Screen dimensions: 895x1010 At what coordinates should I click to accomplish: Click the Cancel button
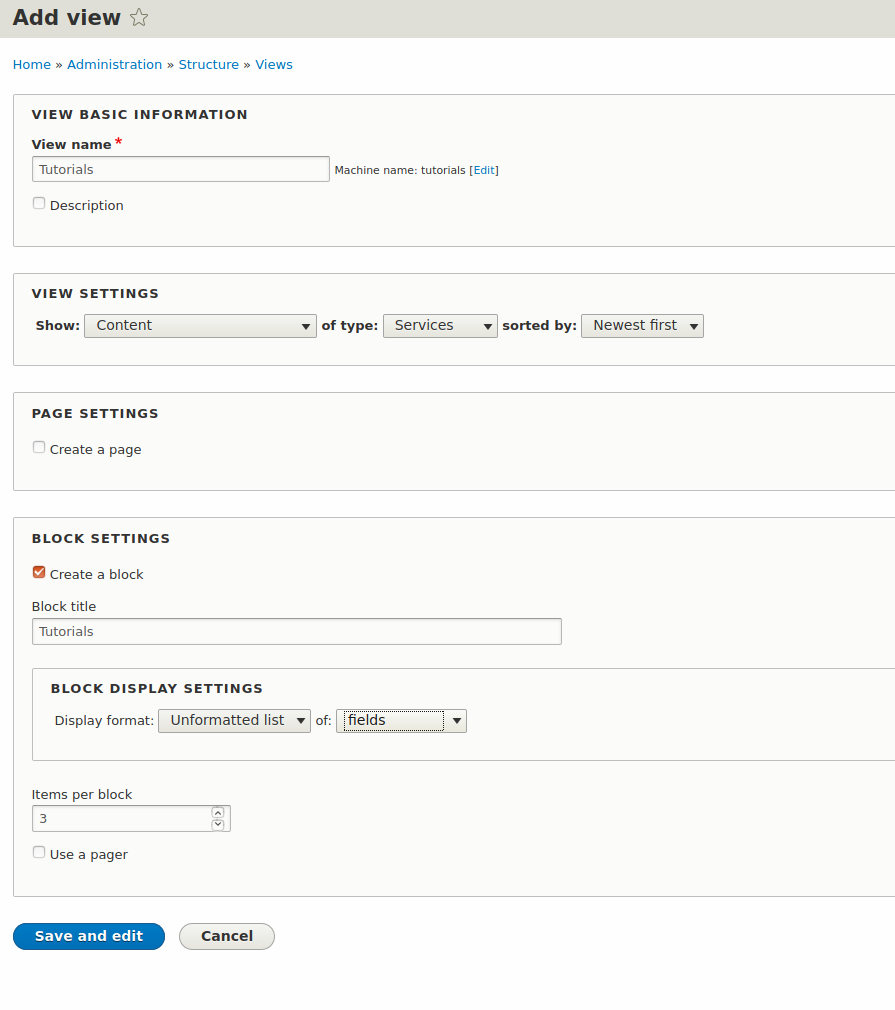click(226, 936)
